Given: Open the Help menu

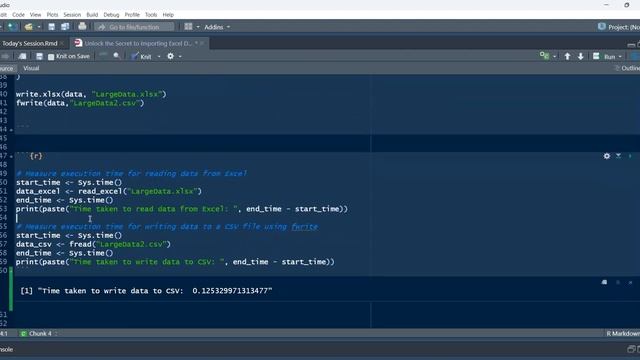Looking at the screenshot, I should point(168,15).
